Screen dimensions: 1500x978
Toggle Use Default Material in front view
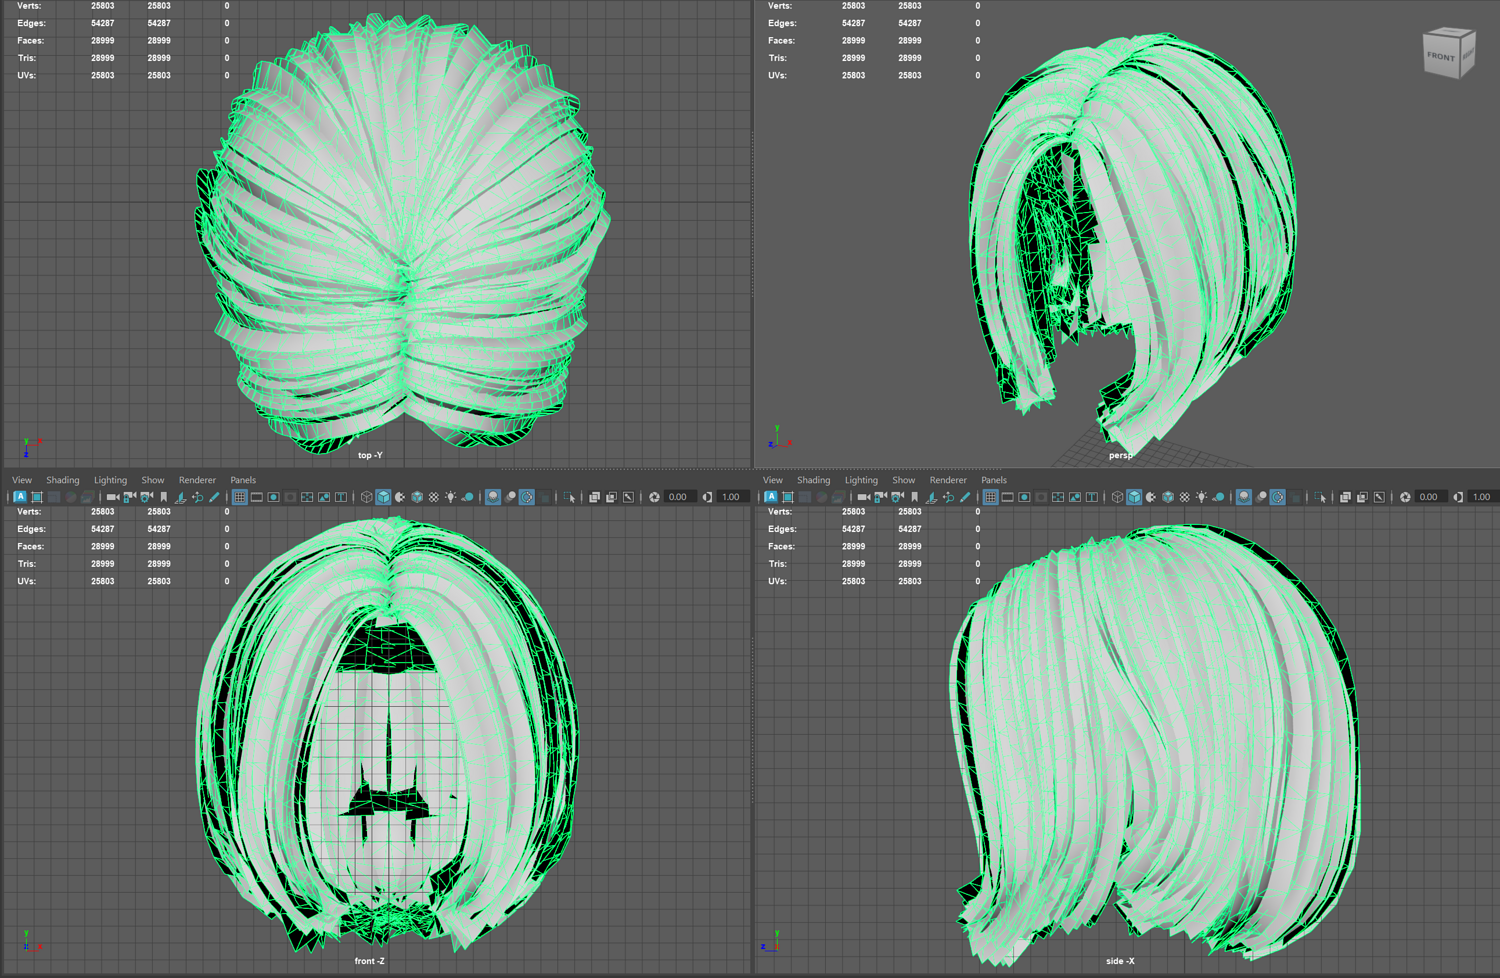coord(400,497)
